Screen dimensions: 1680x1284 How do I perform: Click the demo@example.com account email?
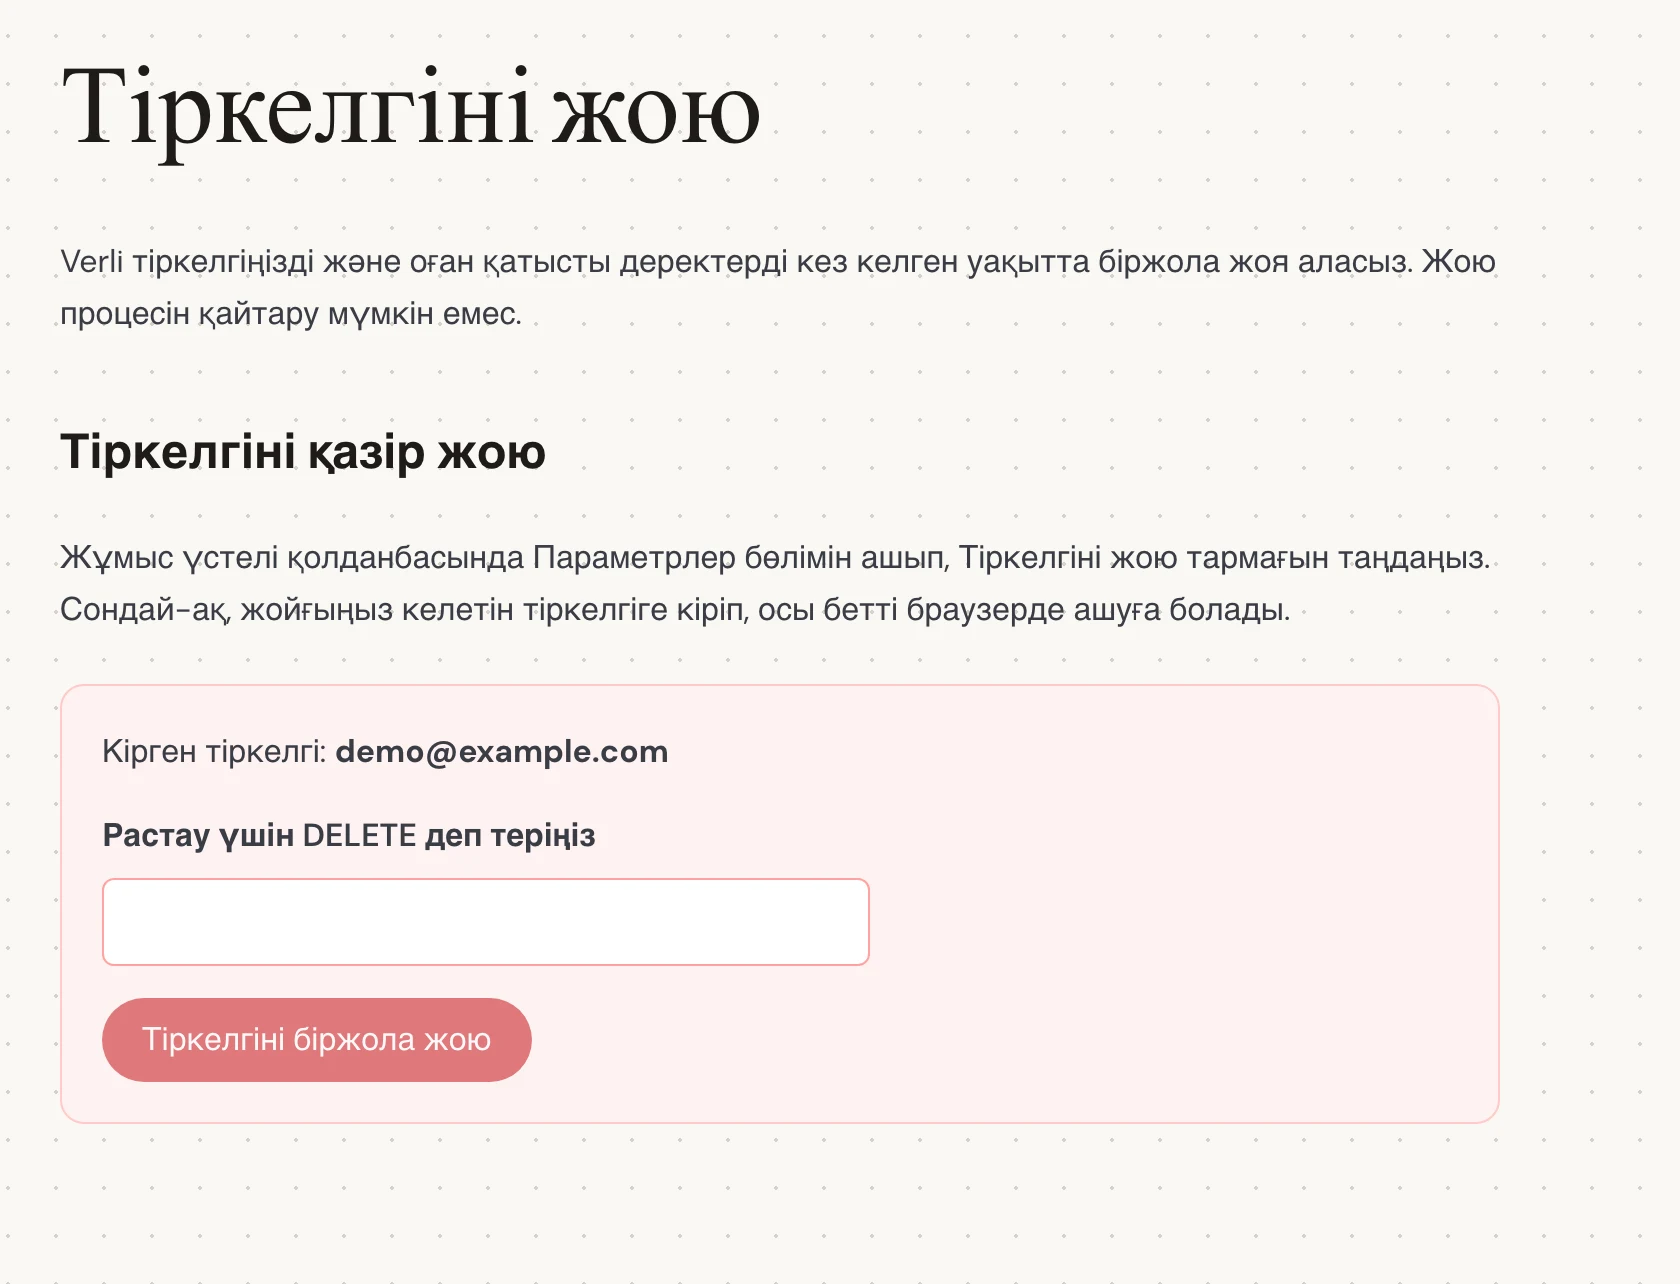coord(502,752)
